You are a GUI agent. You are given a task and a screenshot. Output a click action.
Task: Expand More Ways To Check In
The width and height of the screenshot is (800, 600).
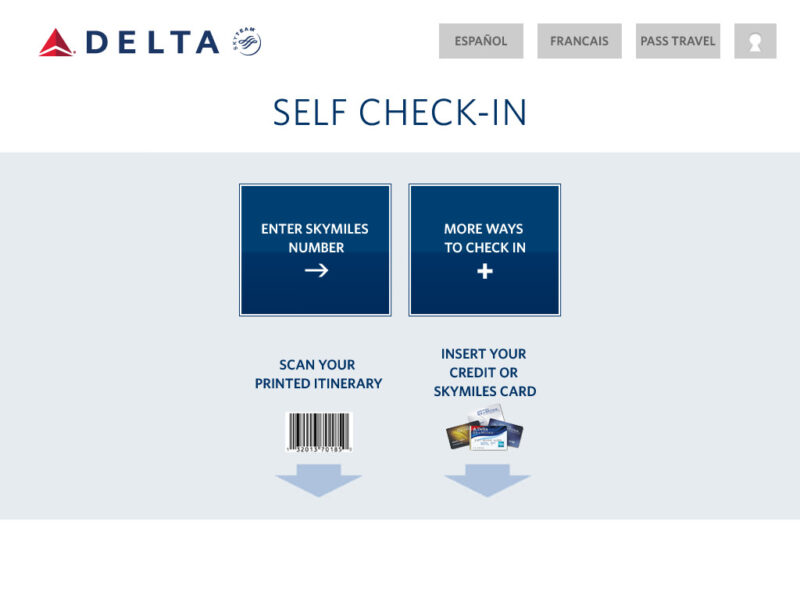pos(485,250)
